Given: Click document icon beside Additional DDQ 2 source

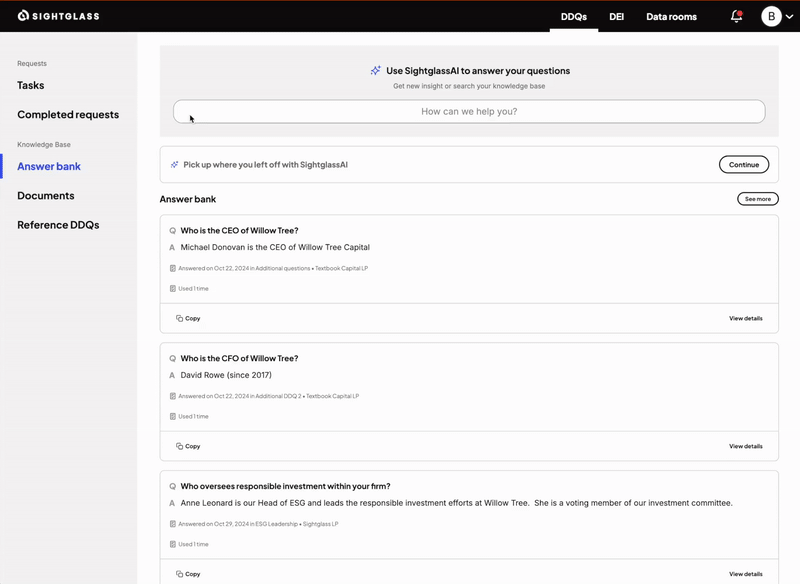Looking at the screenshot, I should [172, 396].
